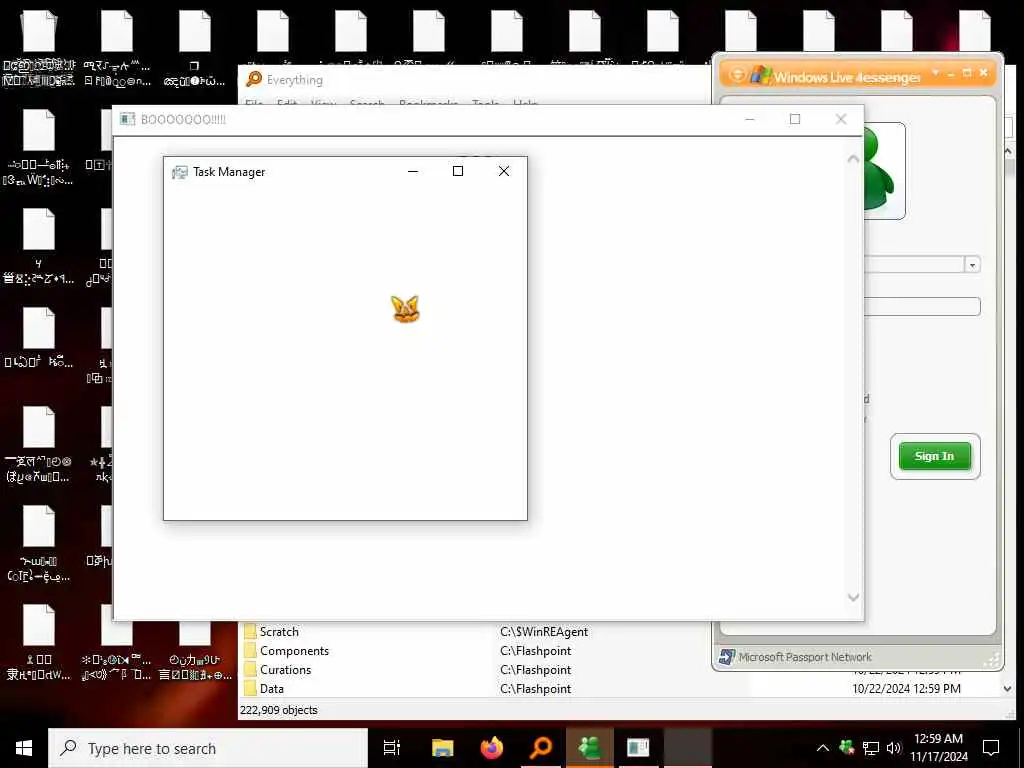
Task: Click the taskbar search box
Action: click(208, 748)
